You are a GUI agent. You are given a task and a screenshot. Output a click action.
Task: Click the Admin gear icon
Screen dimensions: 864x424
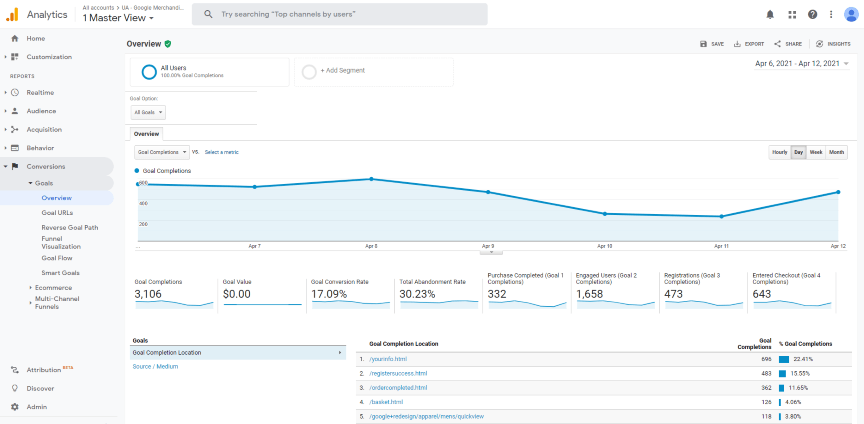click(15, 407)
